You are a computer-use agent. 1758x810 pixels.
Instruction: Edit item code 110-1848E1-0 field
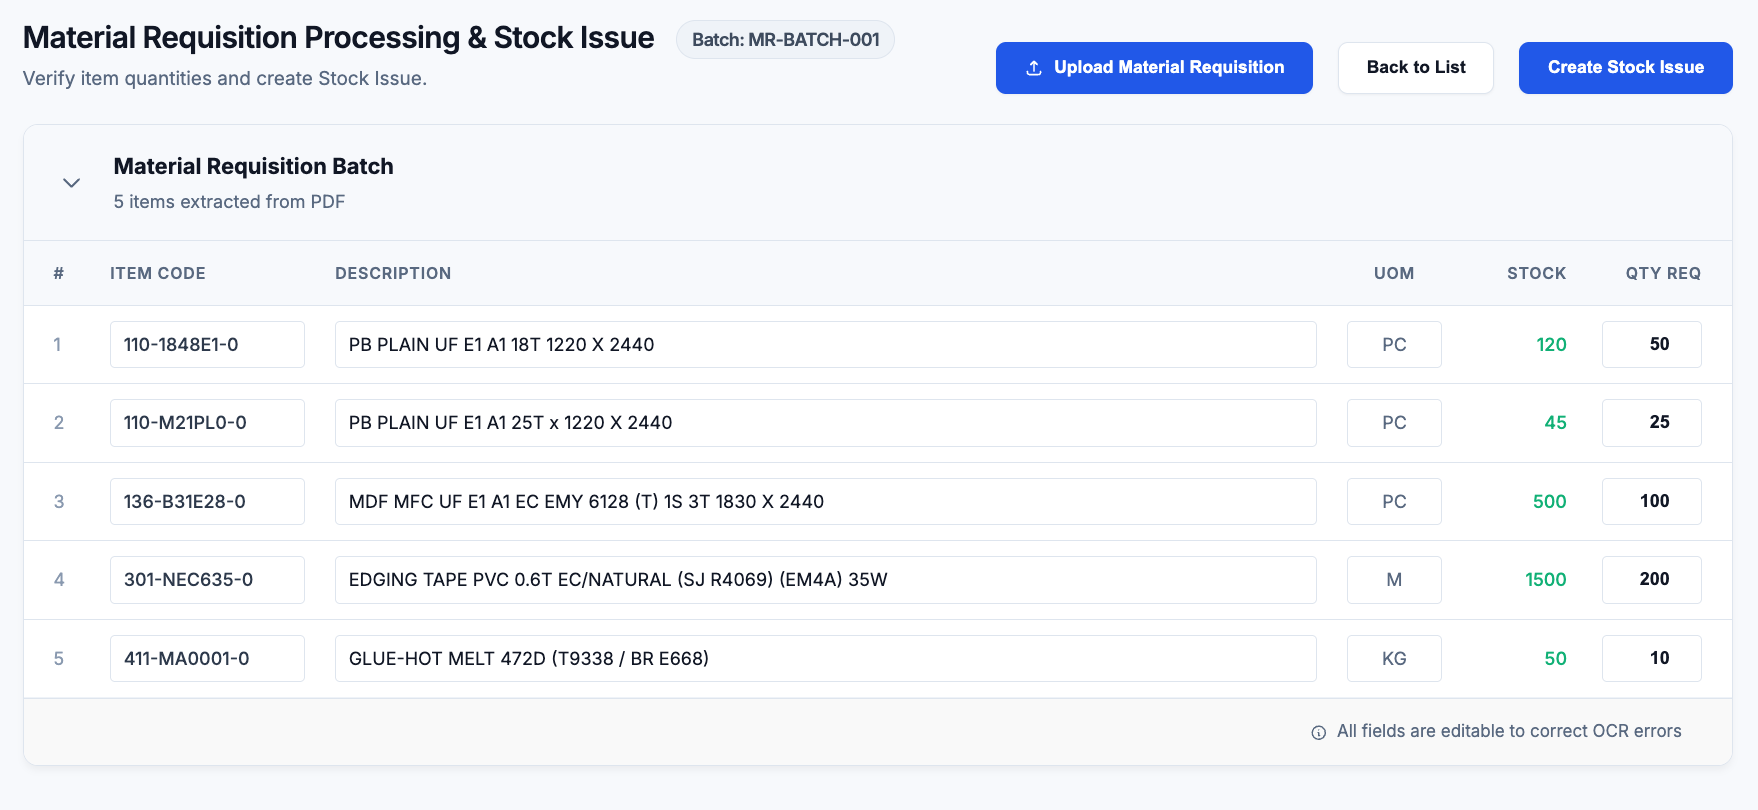click(207, 345)
